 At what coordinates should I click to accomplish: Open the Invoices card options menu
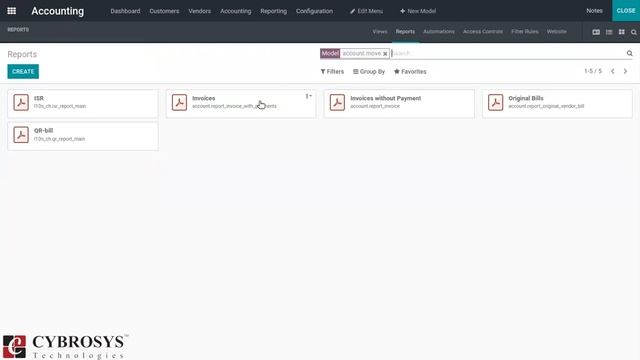308,96
